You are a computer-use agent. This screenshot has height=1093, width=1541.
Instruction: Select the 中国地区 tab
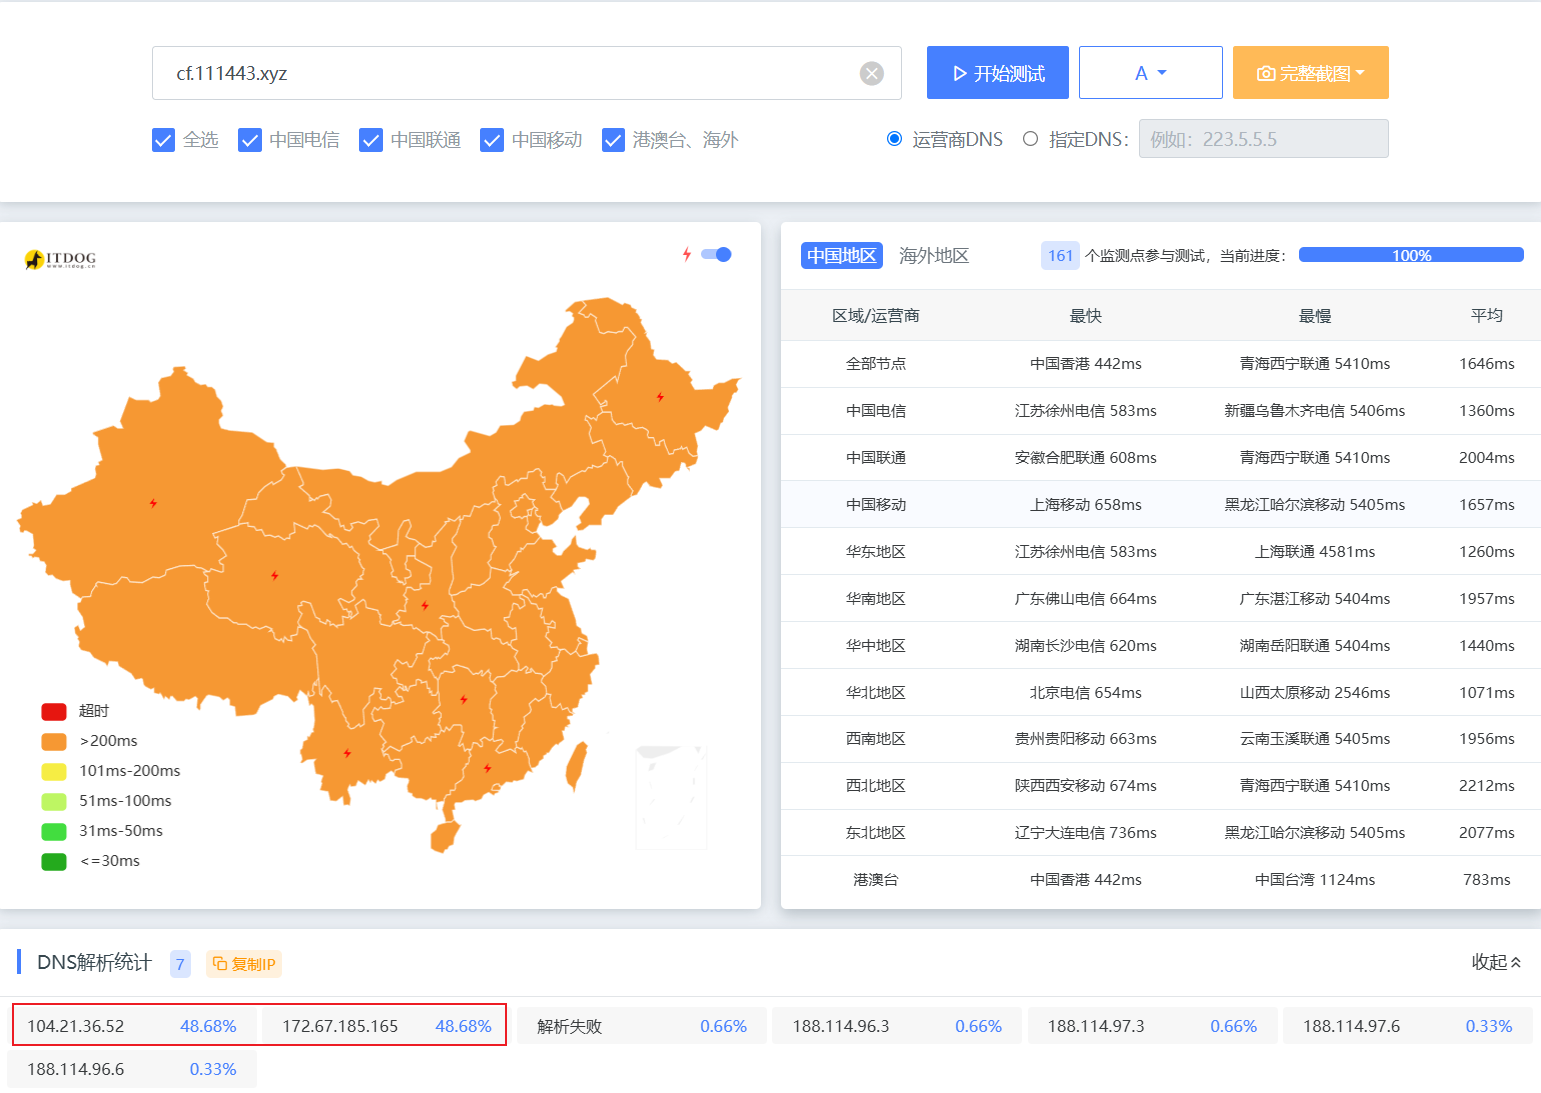tap(841, 256)
